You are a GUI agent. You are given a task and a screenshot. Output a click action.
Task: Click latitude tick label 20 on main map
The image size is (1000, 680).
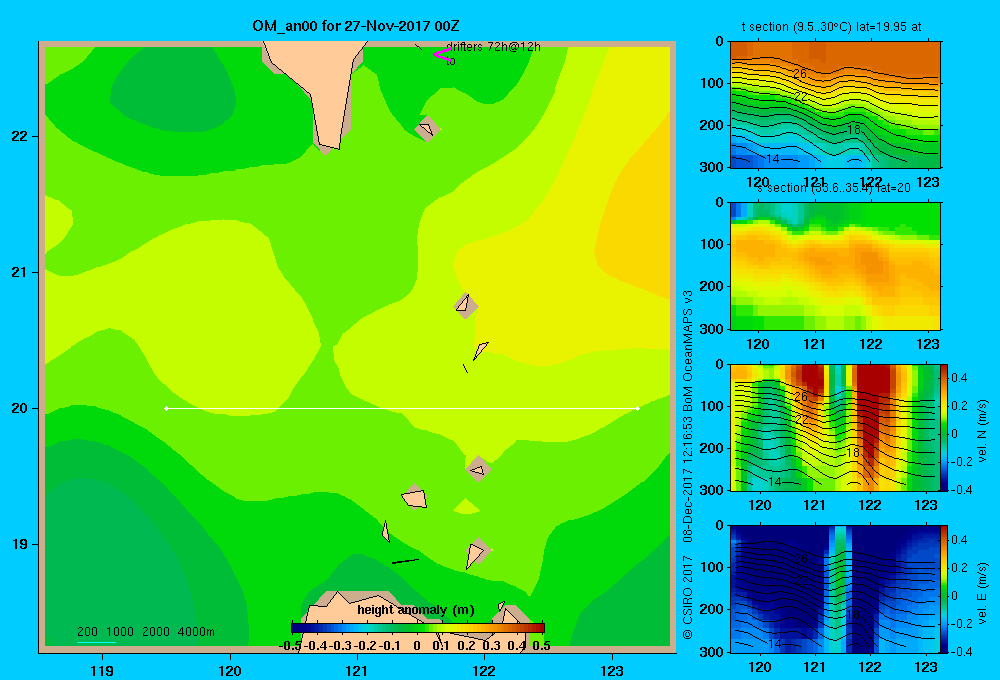[20, 408]
